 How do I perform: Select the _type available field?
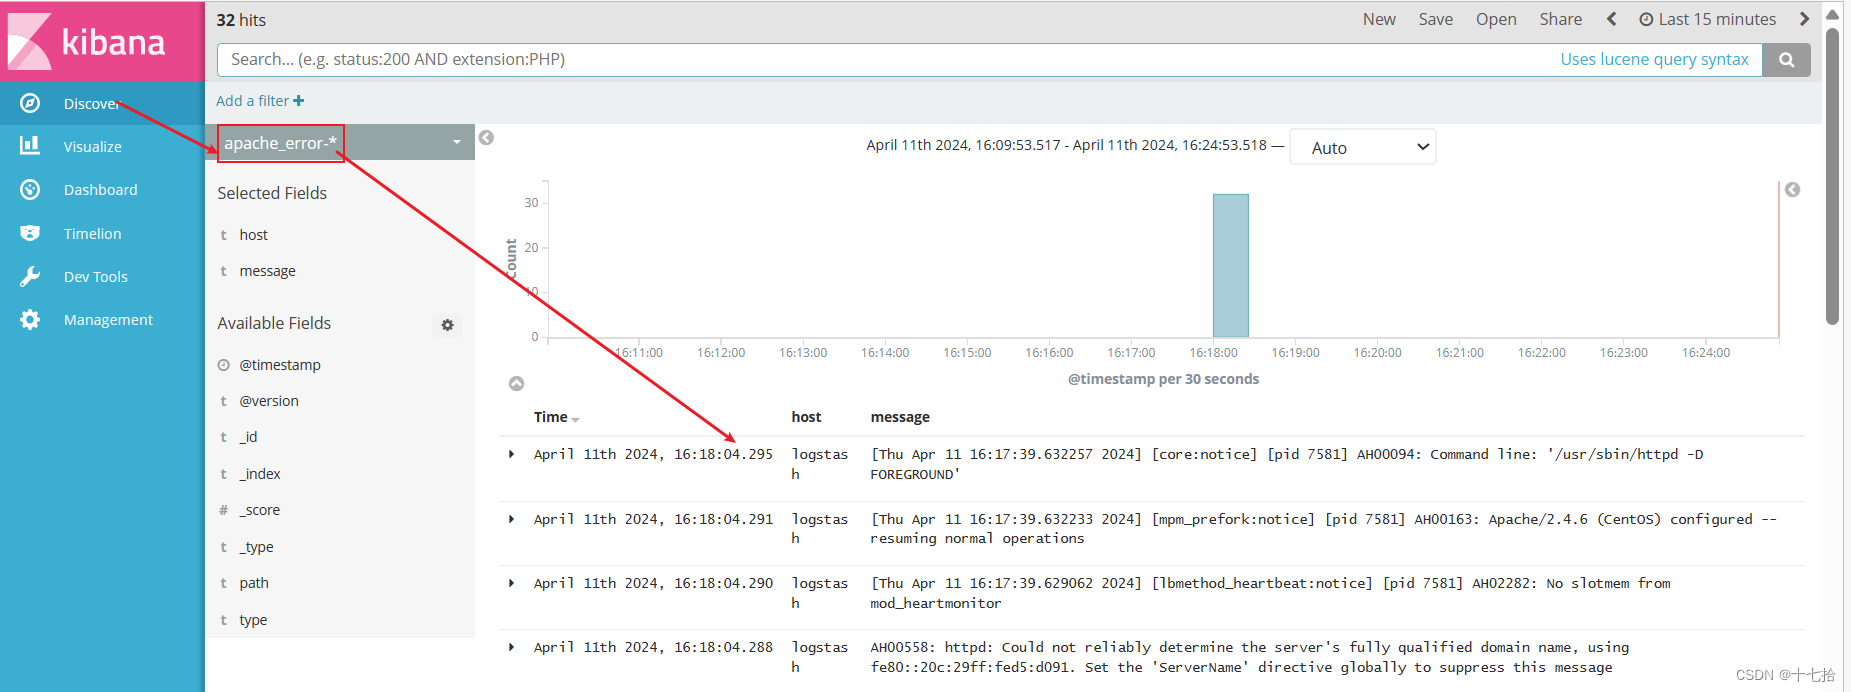tap(256, 547)
